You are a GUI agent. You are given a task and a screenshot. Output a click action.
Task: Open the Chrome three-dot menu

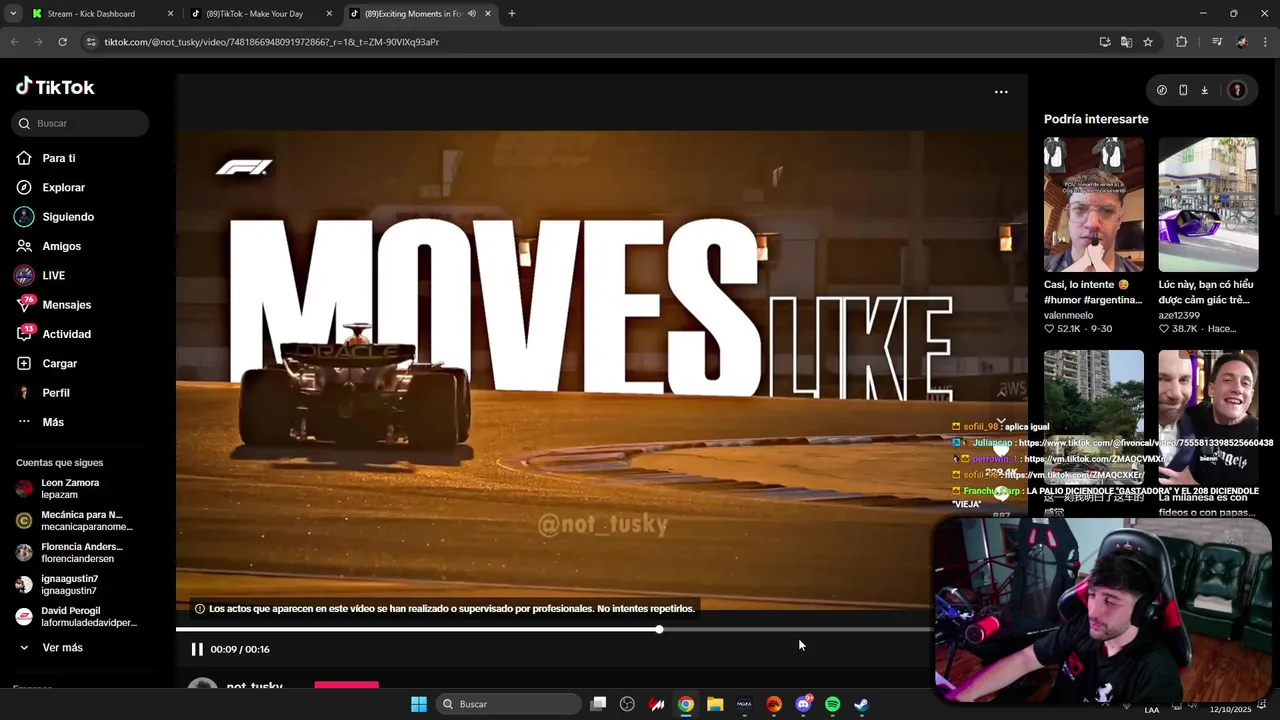point(1266,42)
